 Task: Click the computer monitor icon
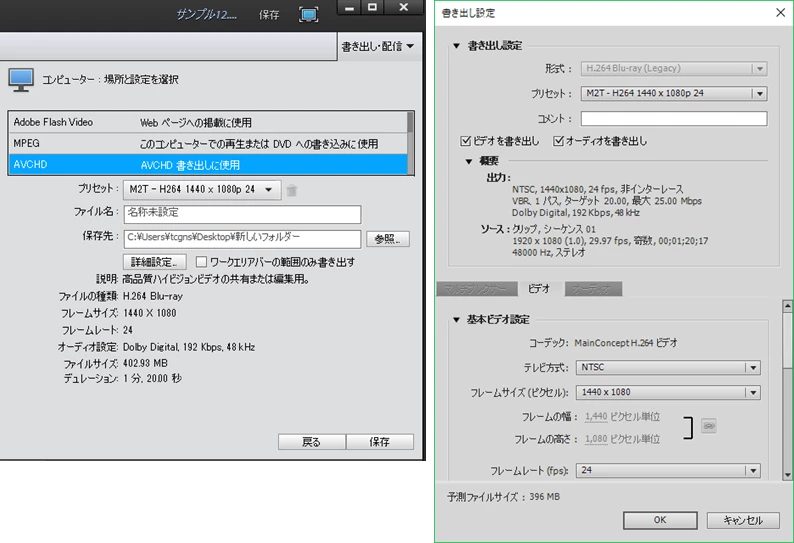[x=21, y=80]
